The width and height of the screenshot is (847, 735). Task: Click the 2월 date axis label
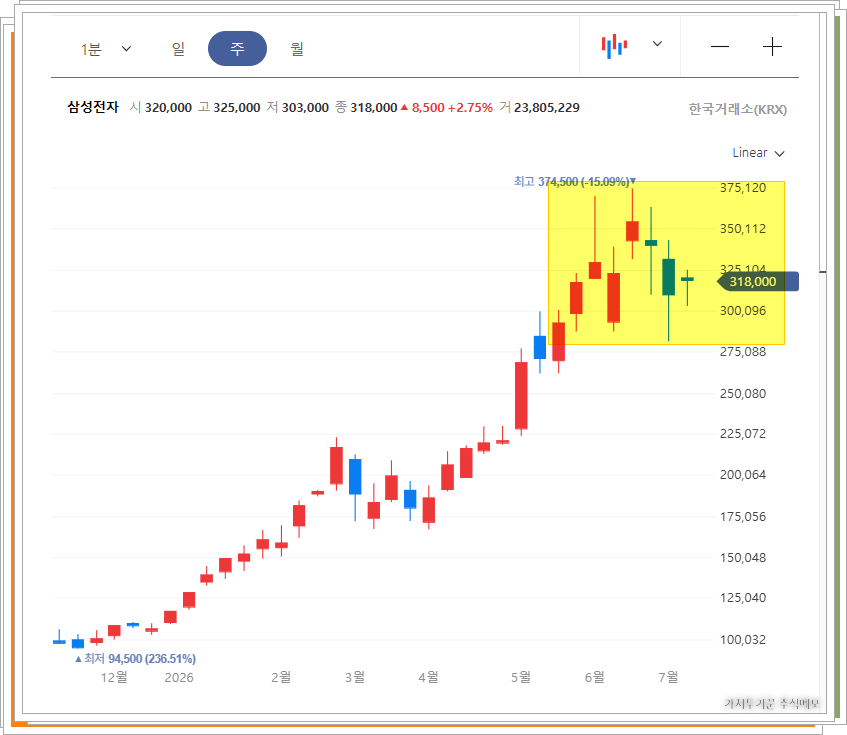[281, 677]
